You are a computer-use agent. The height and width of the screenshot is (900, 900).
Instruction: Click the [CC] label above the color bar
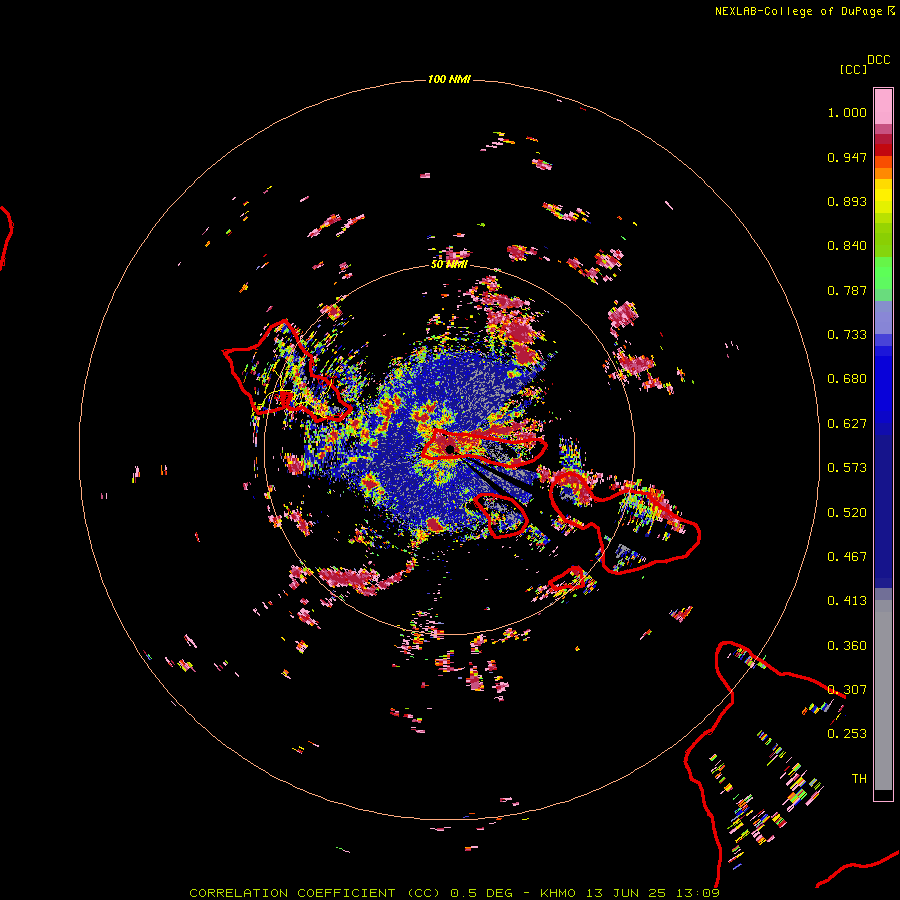pos(853,69)
